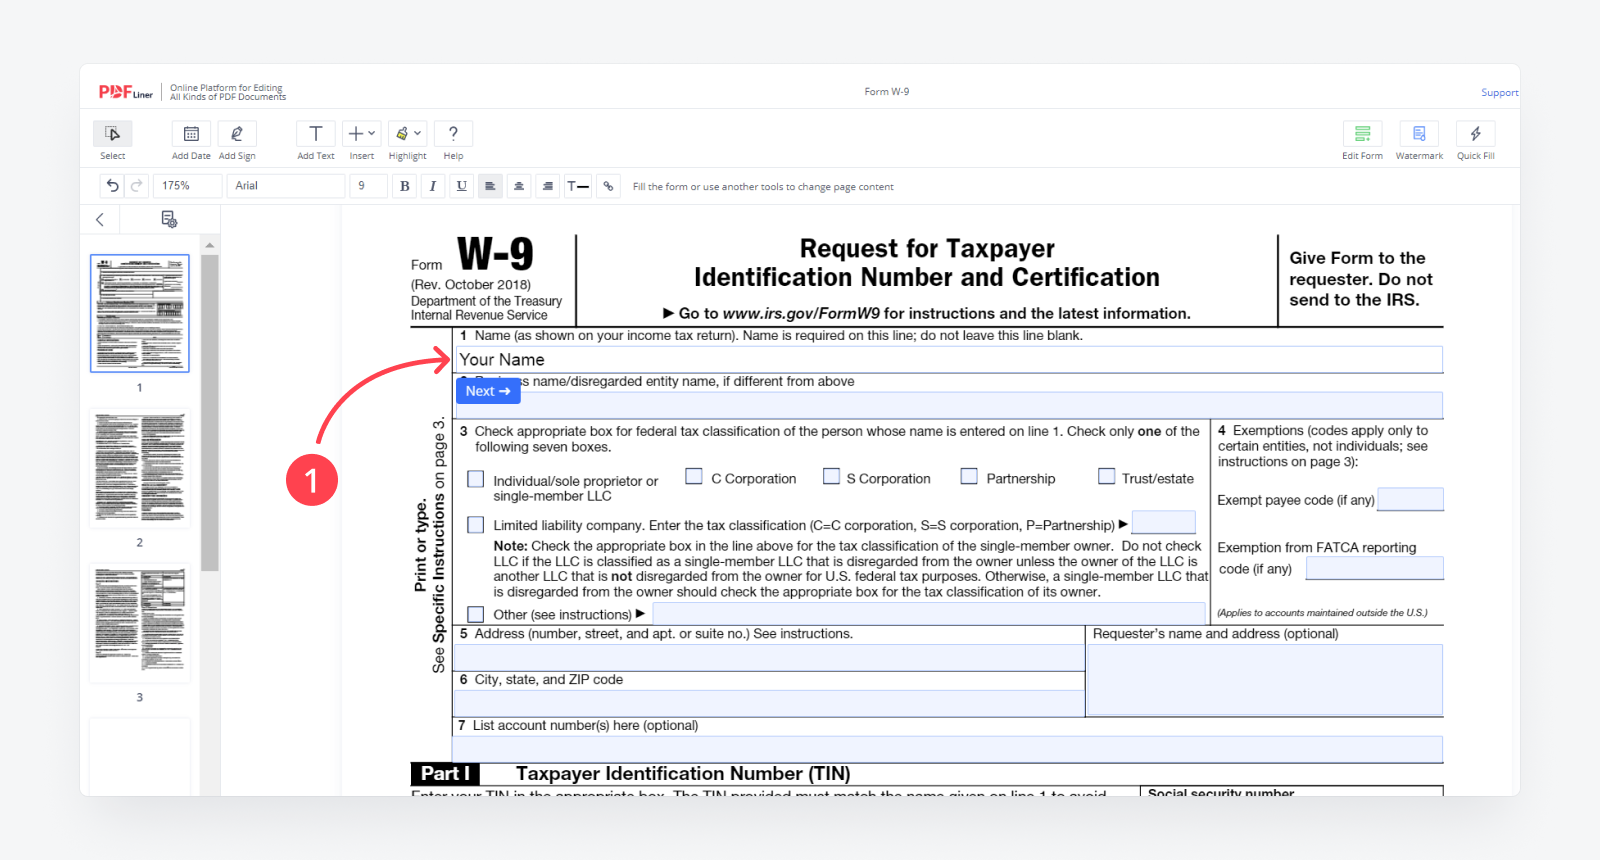Undo the last action
This screenshot has width=1600, height=860.
pos(112,186)
